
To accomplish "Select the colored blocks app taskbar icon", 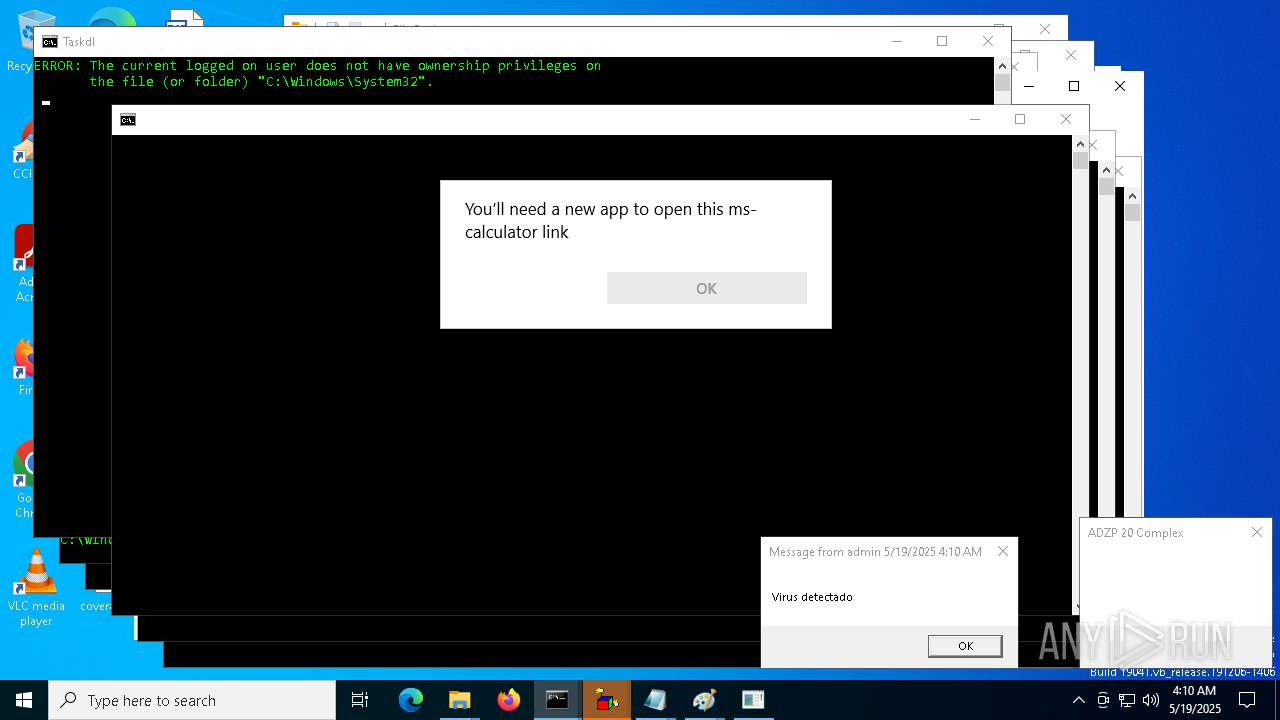I will tap(606, 700).
